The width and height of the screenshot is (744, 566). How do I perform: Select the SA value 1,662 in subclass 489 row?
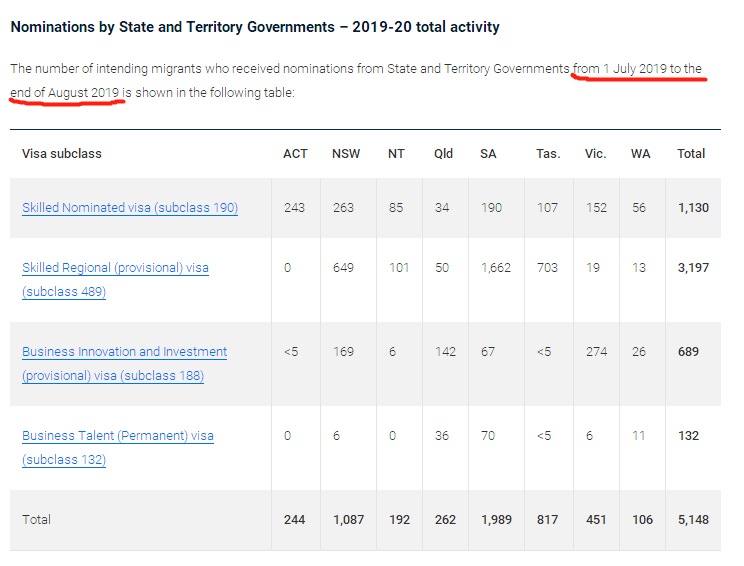(x=497, y=268)
